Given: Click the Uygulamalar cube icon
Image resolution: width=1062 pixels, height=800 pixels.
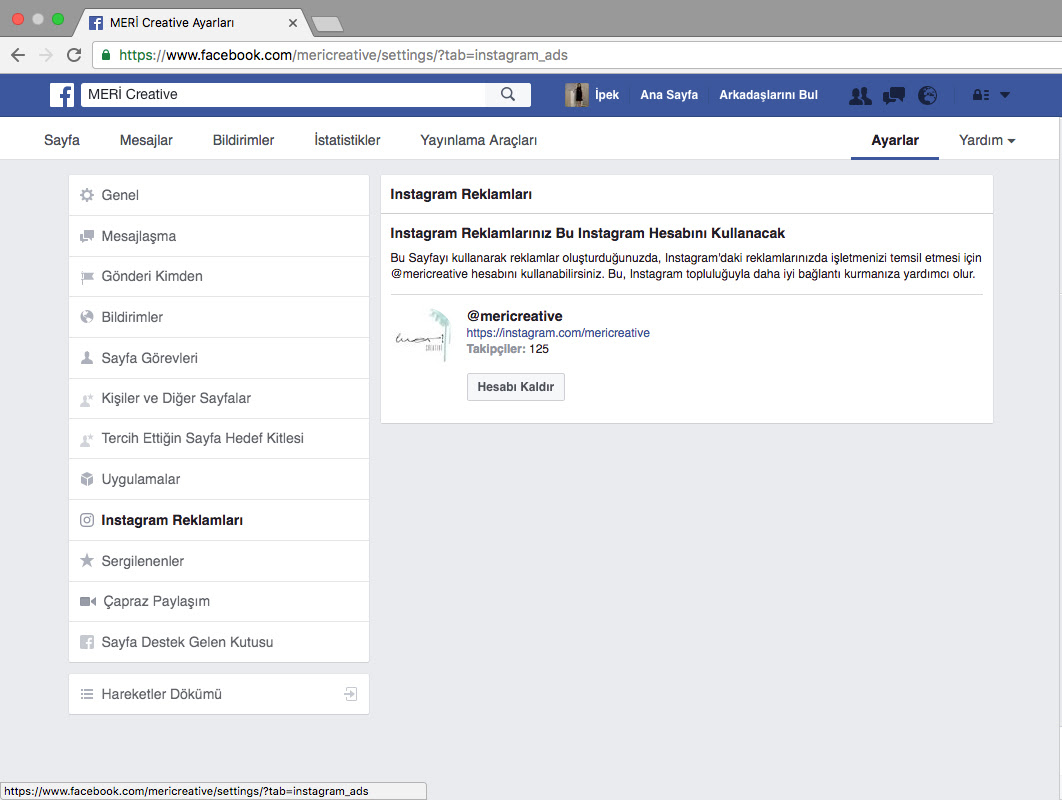Looking at the screenshot, I should [87, 479].
